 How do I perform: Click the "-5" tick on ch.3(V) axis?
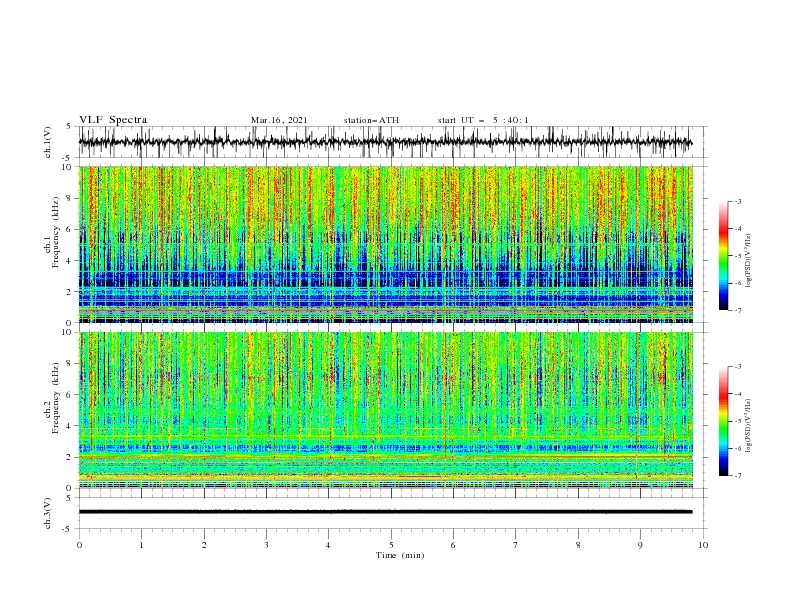coord(68,529)
